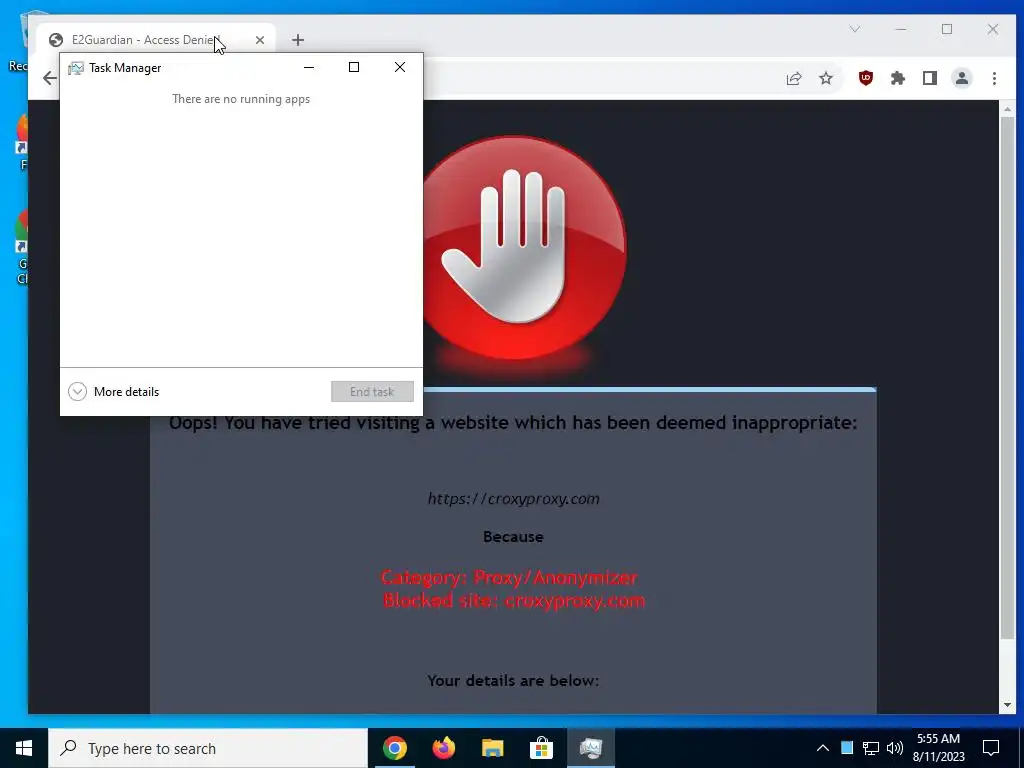Select the E2Guardian - Access Denied tab
The height and width of the screenshot is (768, 1024).
coord(157,40)
